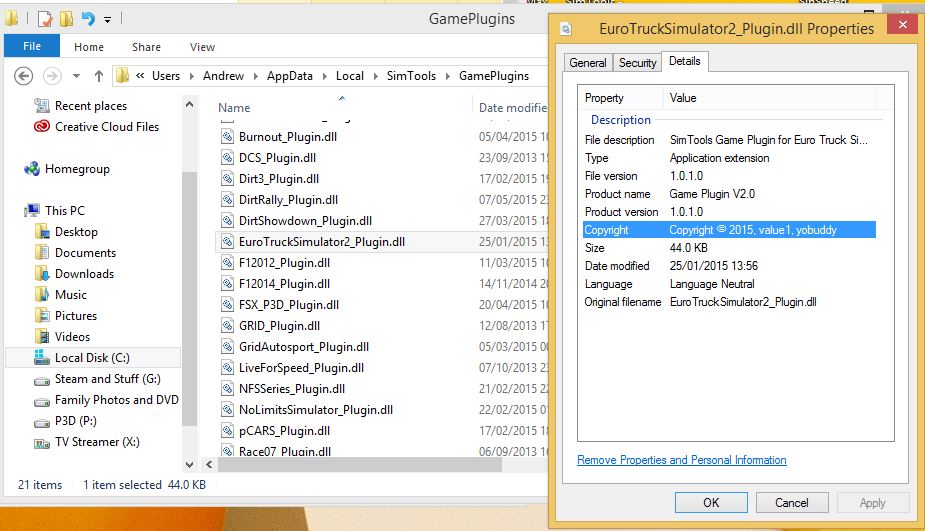
Task: Click the undo icon in quick access toolbar
Action: pos(88,19)
